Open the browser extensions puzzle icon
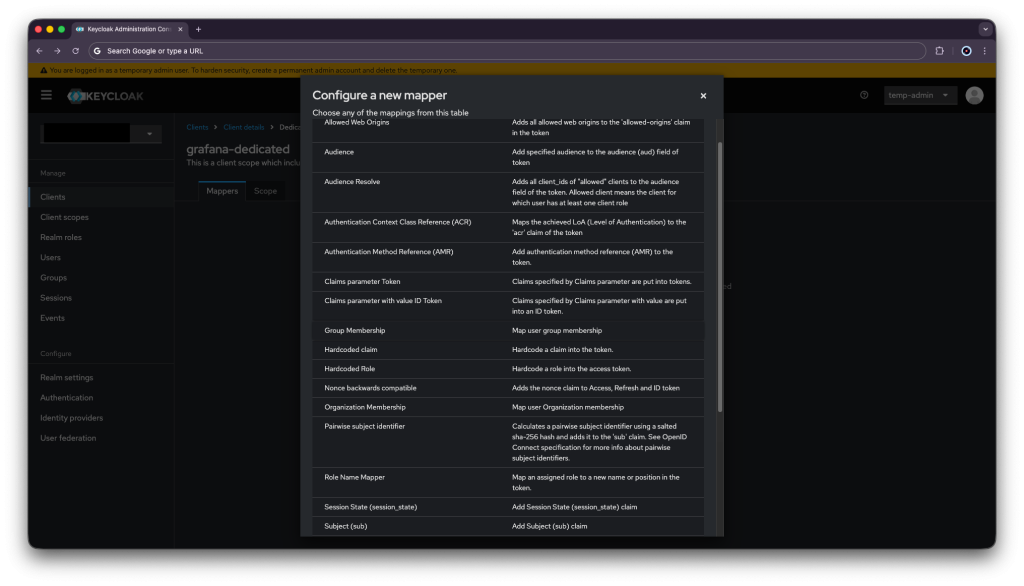This screenshot has height=586, width=1024. pos(939,50)
